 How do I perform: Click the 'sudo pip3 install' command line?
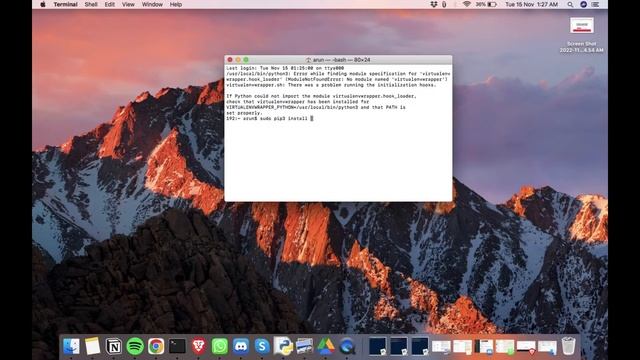click(270, 118)
